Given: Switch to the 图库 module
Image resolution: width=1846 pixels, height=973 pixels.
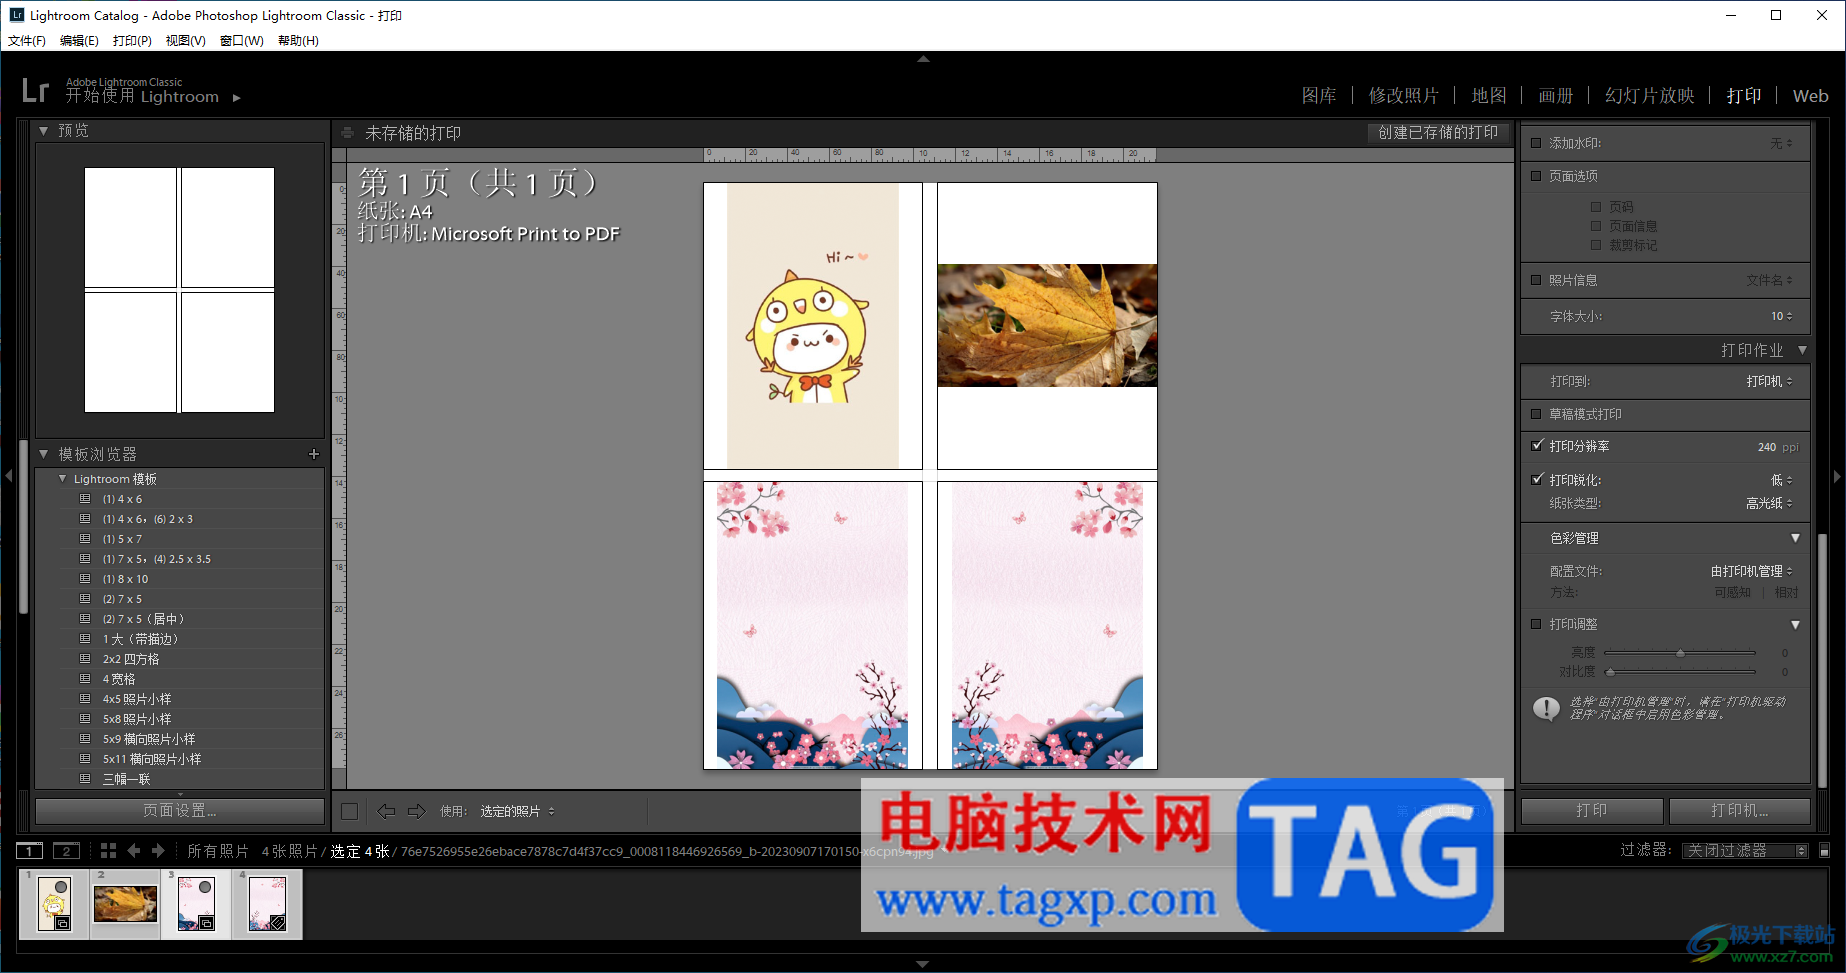Looking at the screenshot, I should point(1319,96).
